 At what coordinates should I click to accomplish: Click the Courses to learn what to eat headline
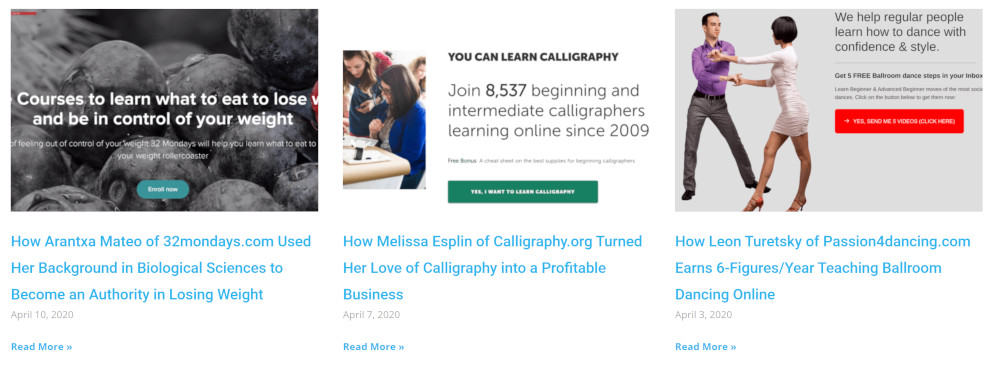167,109
